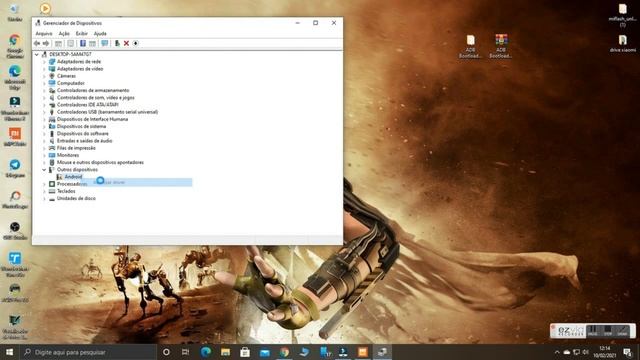Image resolution: width=640 pixels, height=360 pixels.
Task: Click the down-arrow disable device toolbar icon
Action: (136, 43)
